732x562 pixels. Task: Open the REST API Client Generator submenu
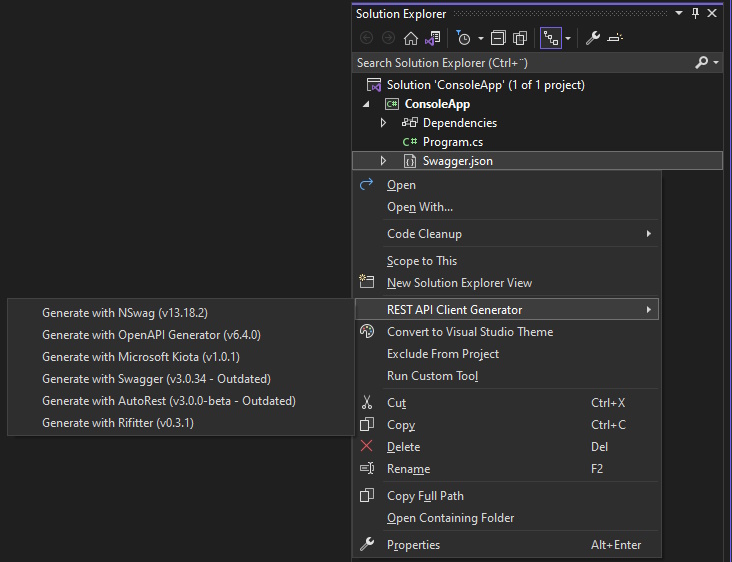[x=507, y=309]
